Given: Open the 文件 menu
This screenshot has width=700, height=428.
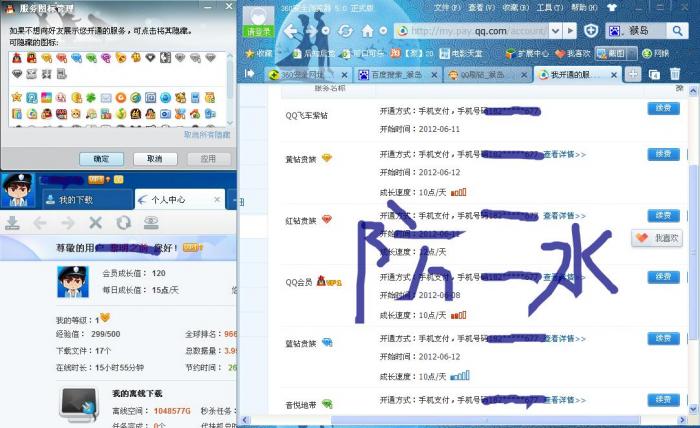Looking at the screenshot, I should click(447, 8).
